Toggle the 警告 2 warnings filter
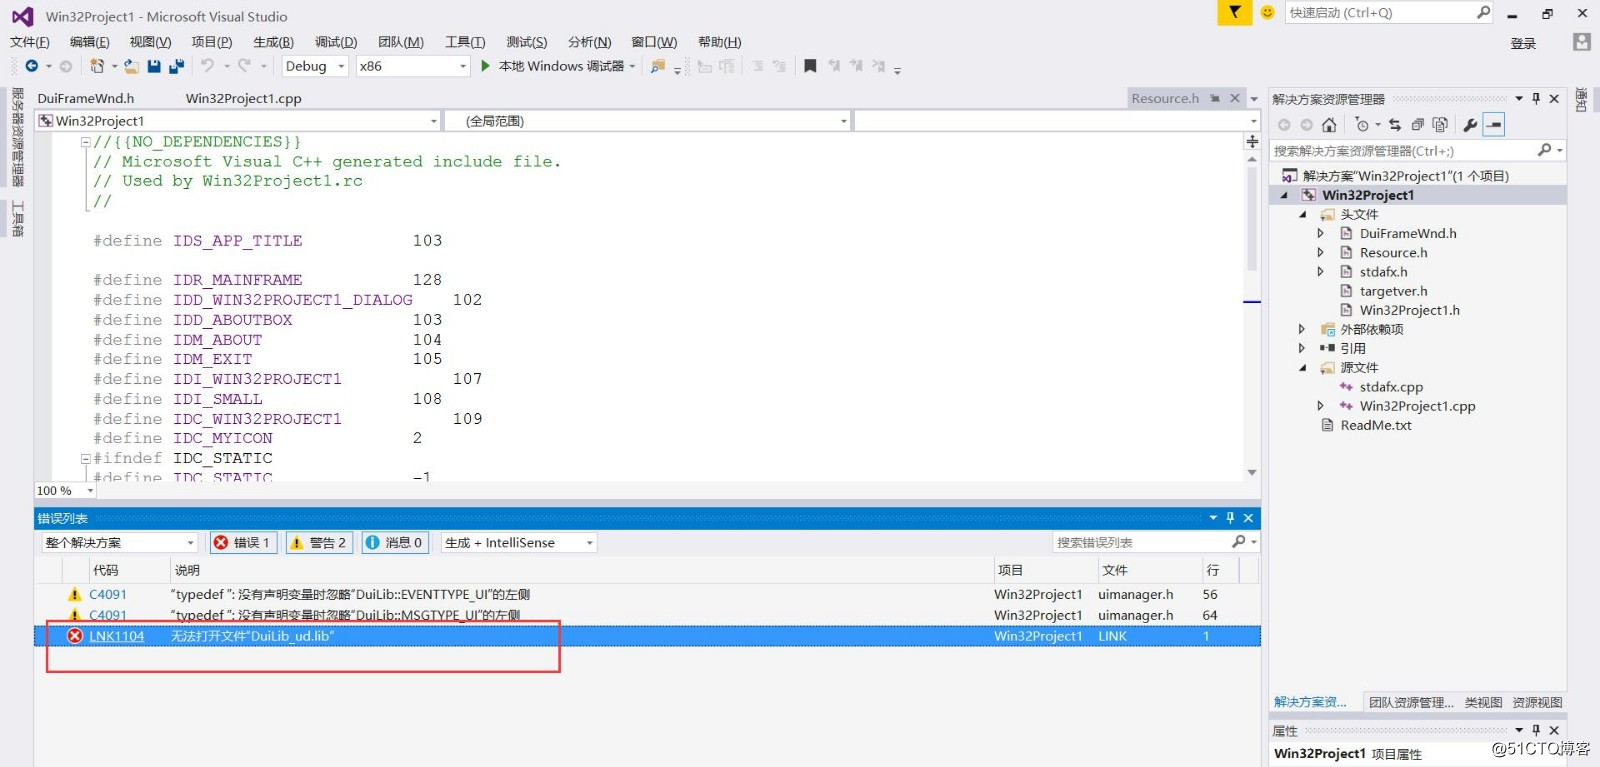 [318, 542]
